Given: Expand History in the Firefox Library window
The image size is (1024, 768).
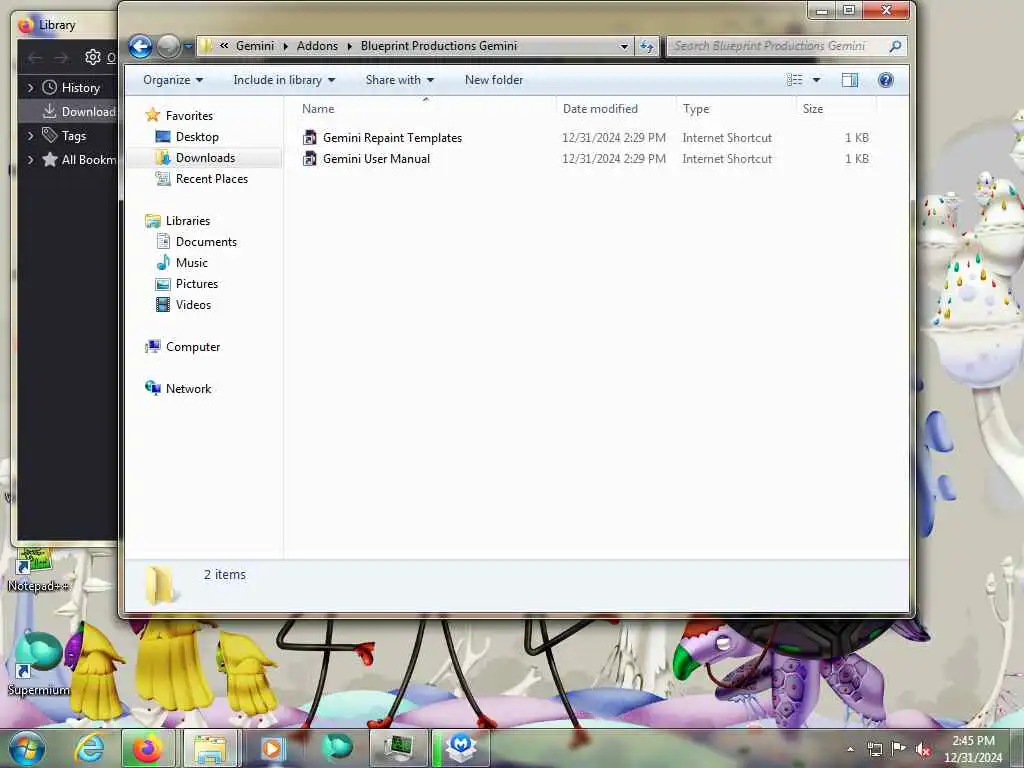Looking at the screenshot, I should tap(30, 87).
